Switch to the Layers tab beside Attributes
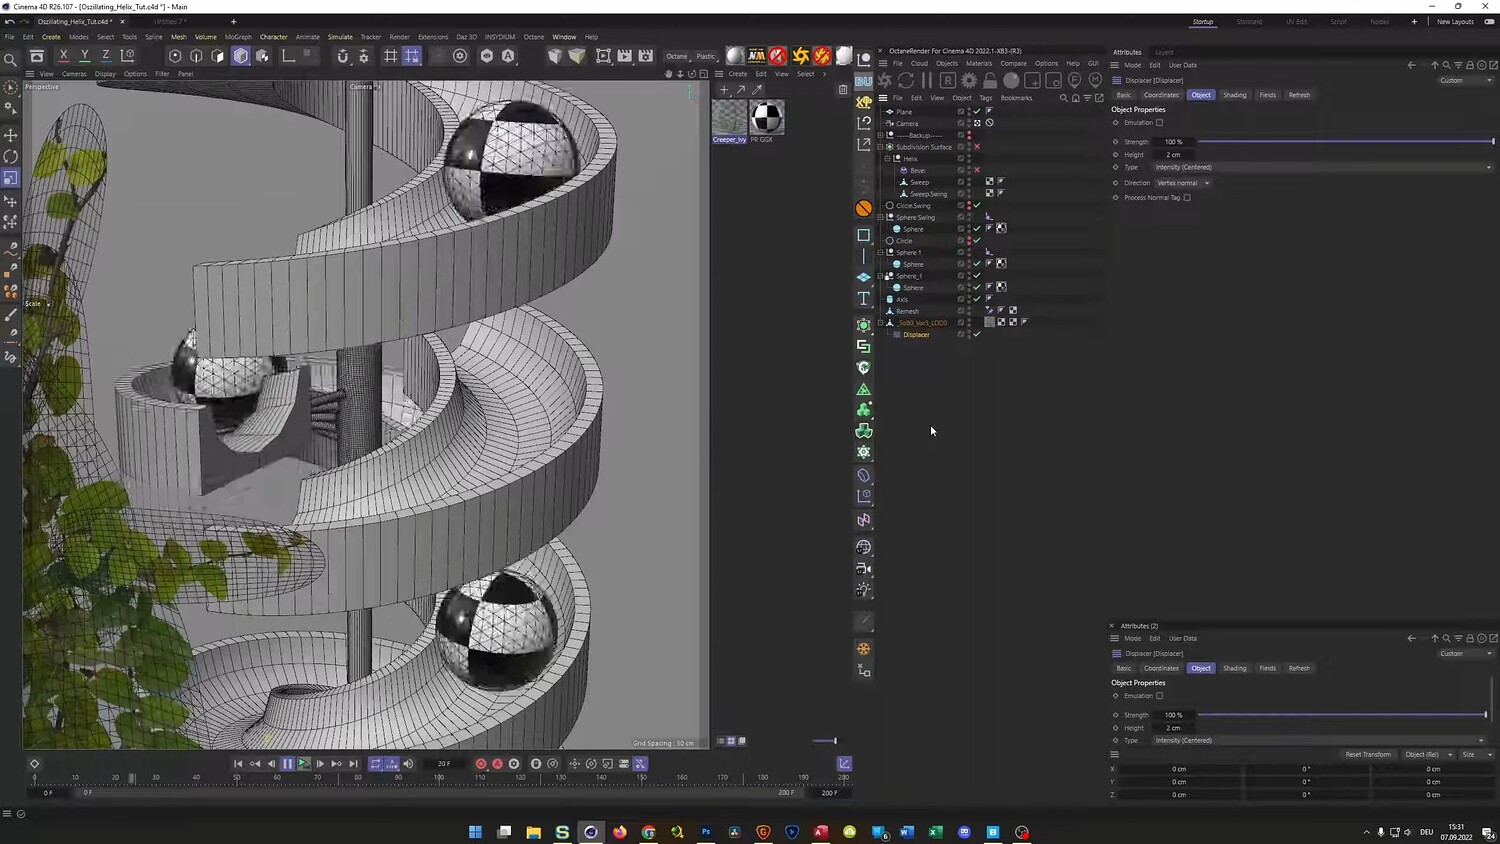The height and width of the screenshot is (844, 1500). click(1164, 52)
